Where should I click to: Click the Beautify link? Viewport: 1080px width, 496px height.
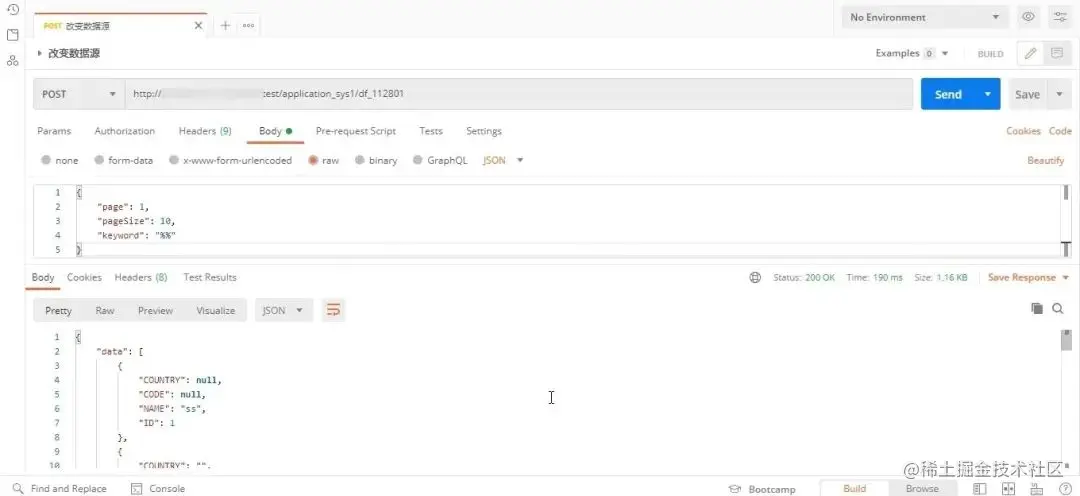[1046, 161]
